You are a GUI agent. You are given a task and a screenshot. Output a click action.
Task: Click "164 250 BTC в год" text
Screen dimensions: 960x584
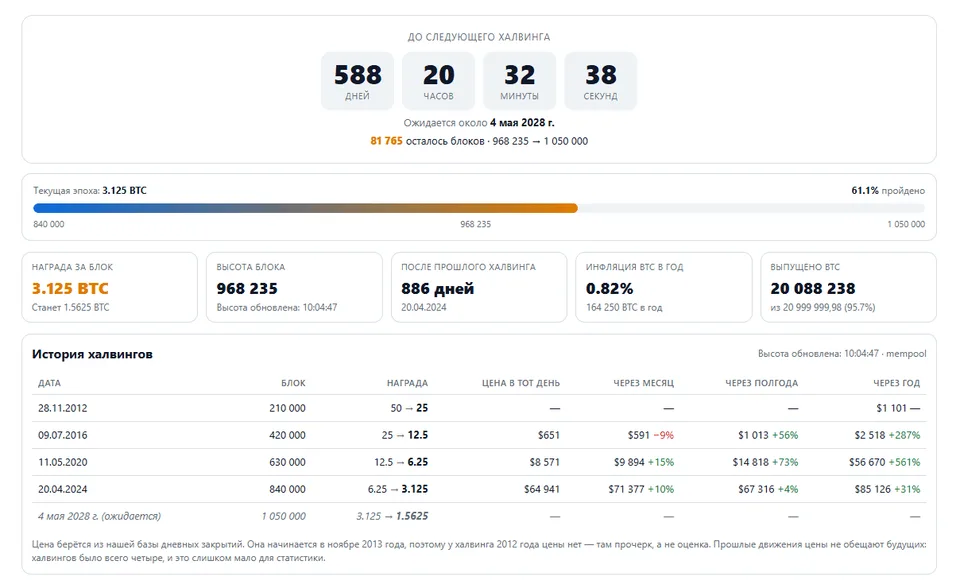(624, 307)
